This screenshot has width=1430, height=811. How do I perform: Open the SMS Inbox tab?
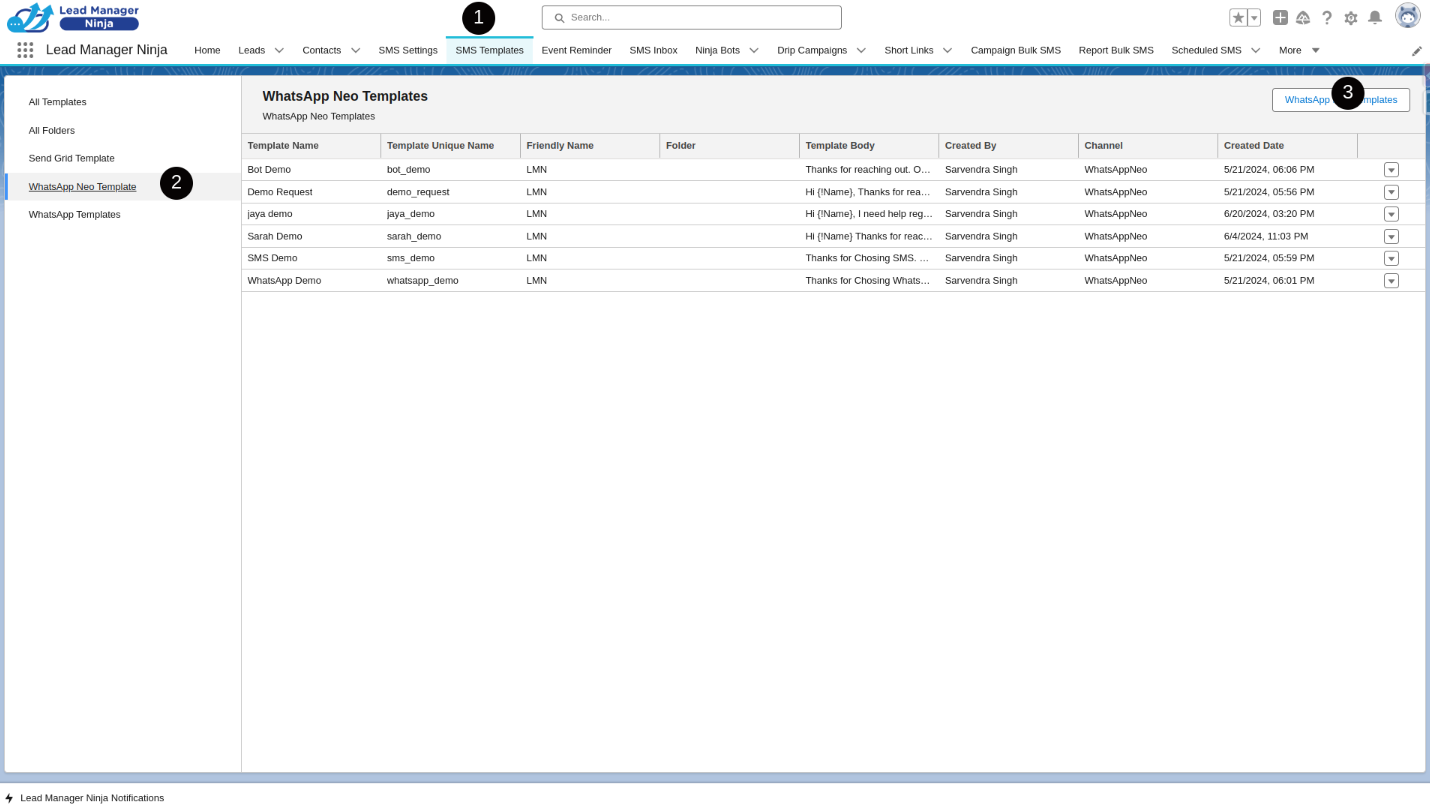653,50
